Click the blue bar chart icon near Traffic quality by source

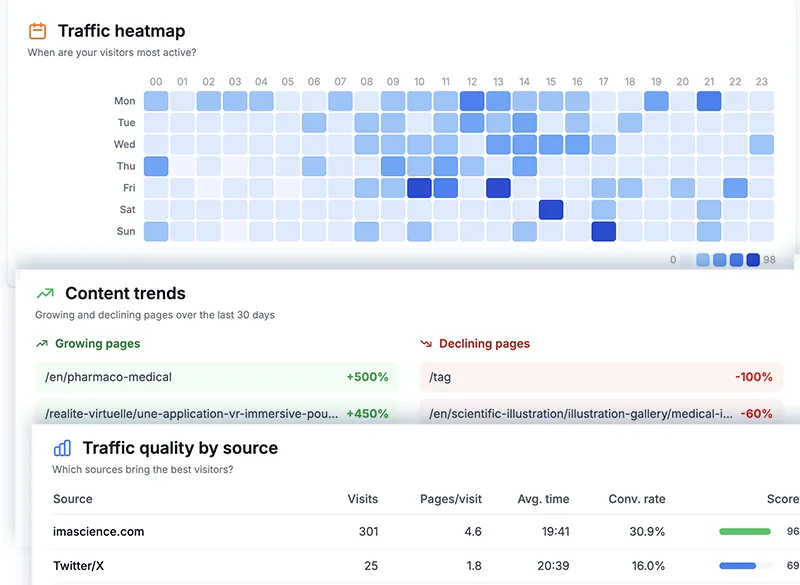click(61, 448)
